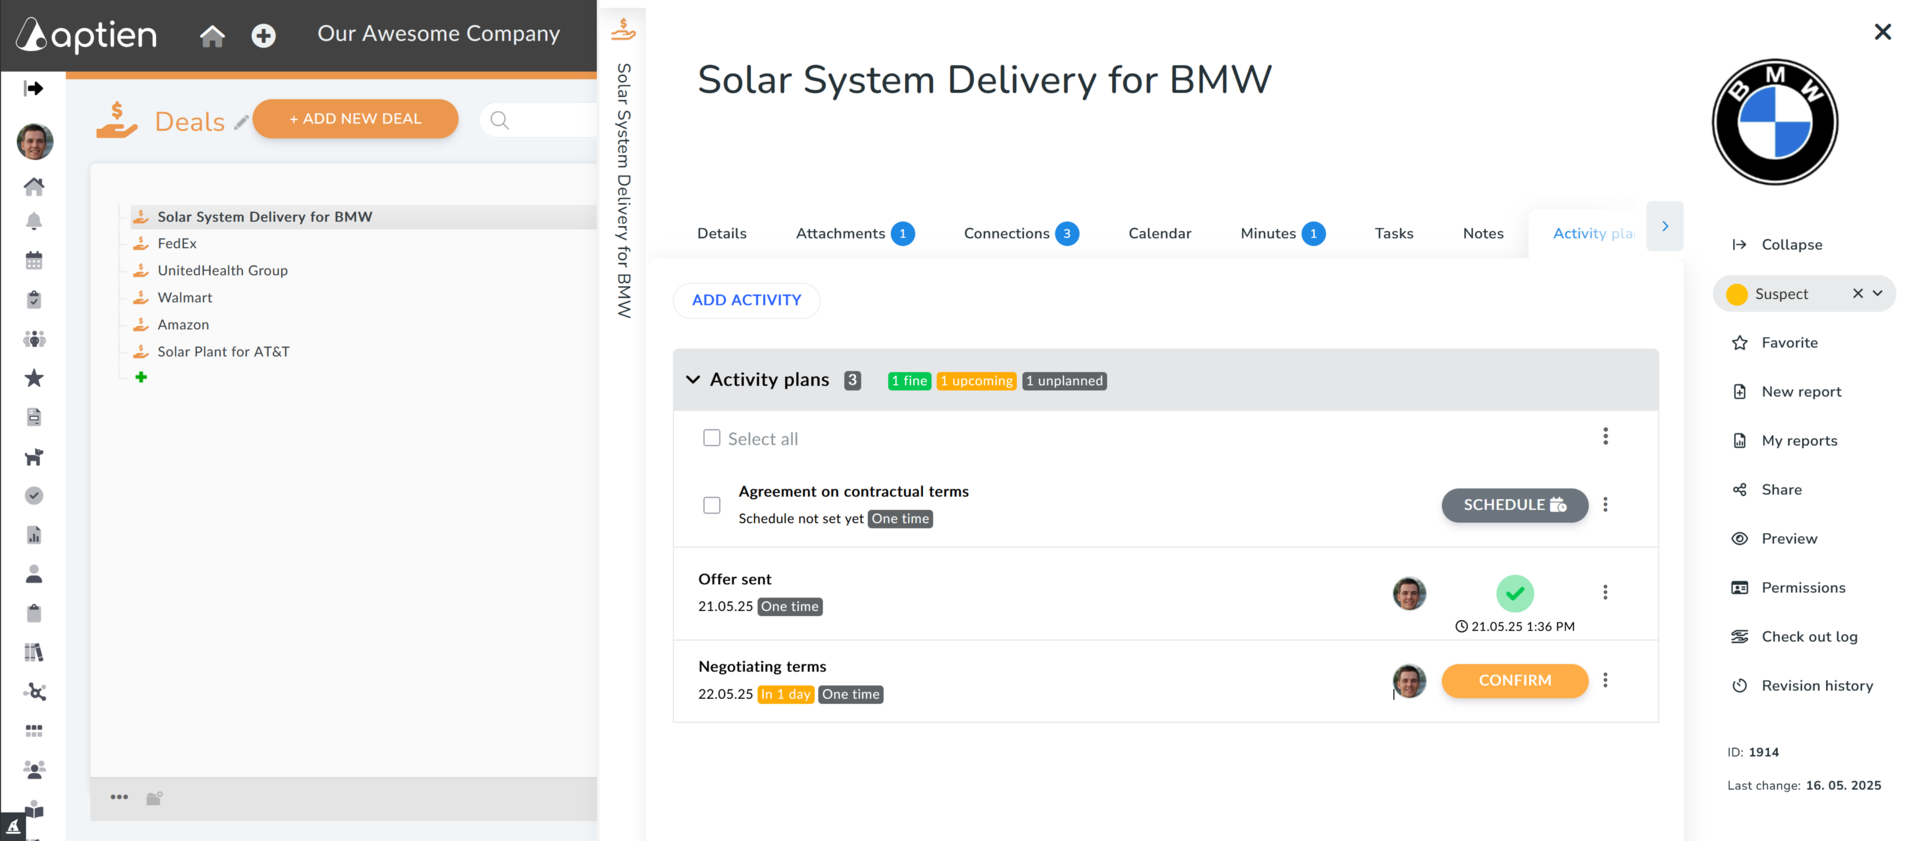Open kebab menu for Offer sent activity
This screenshot has height=841, width=1920.
(1605, 593)
